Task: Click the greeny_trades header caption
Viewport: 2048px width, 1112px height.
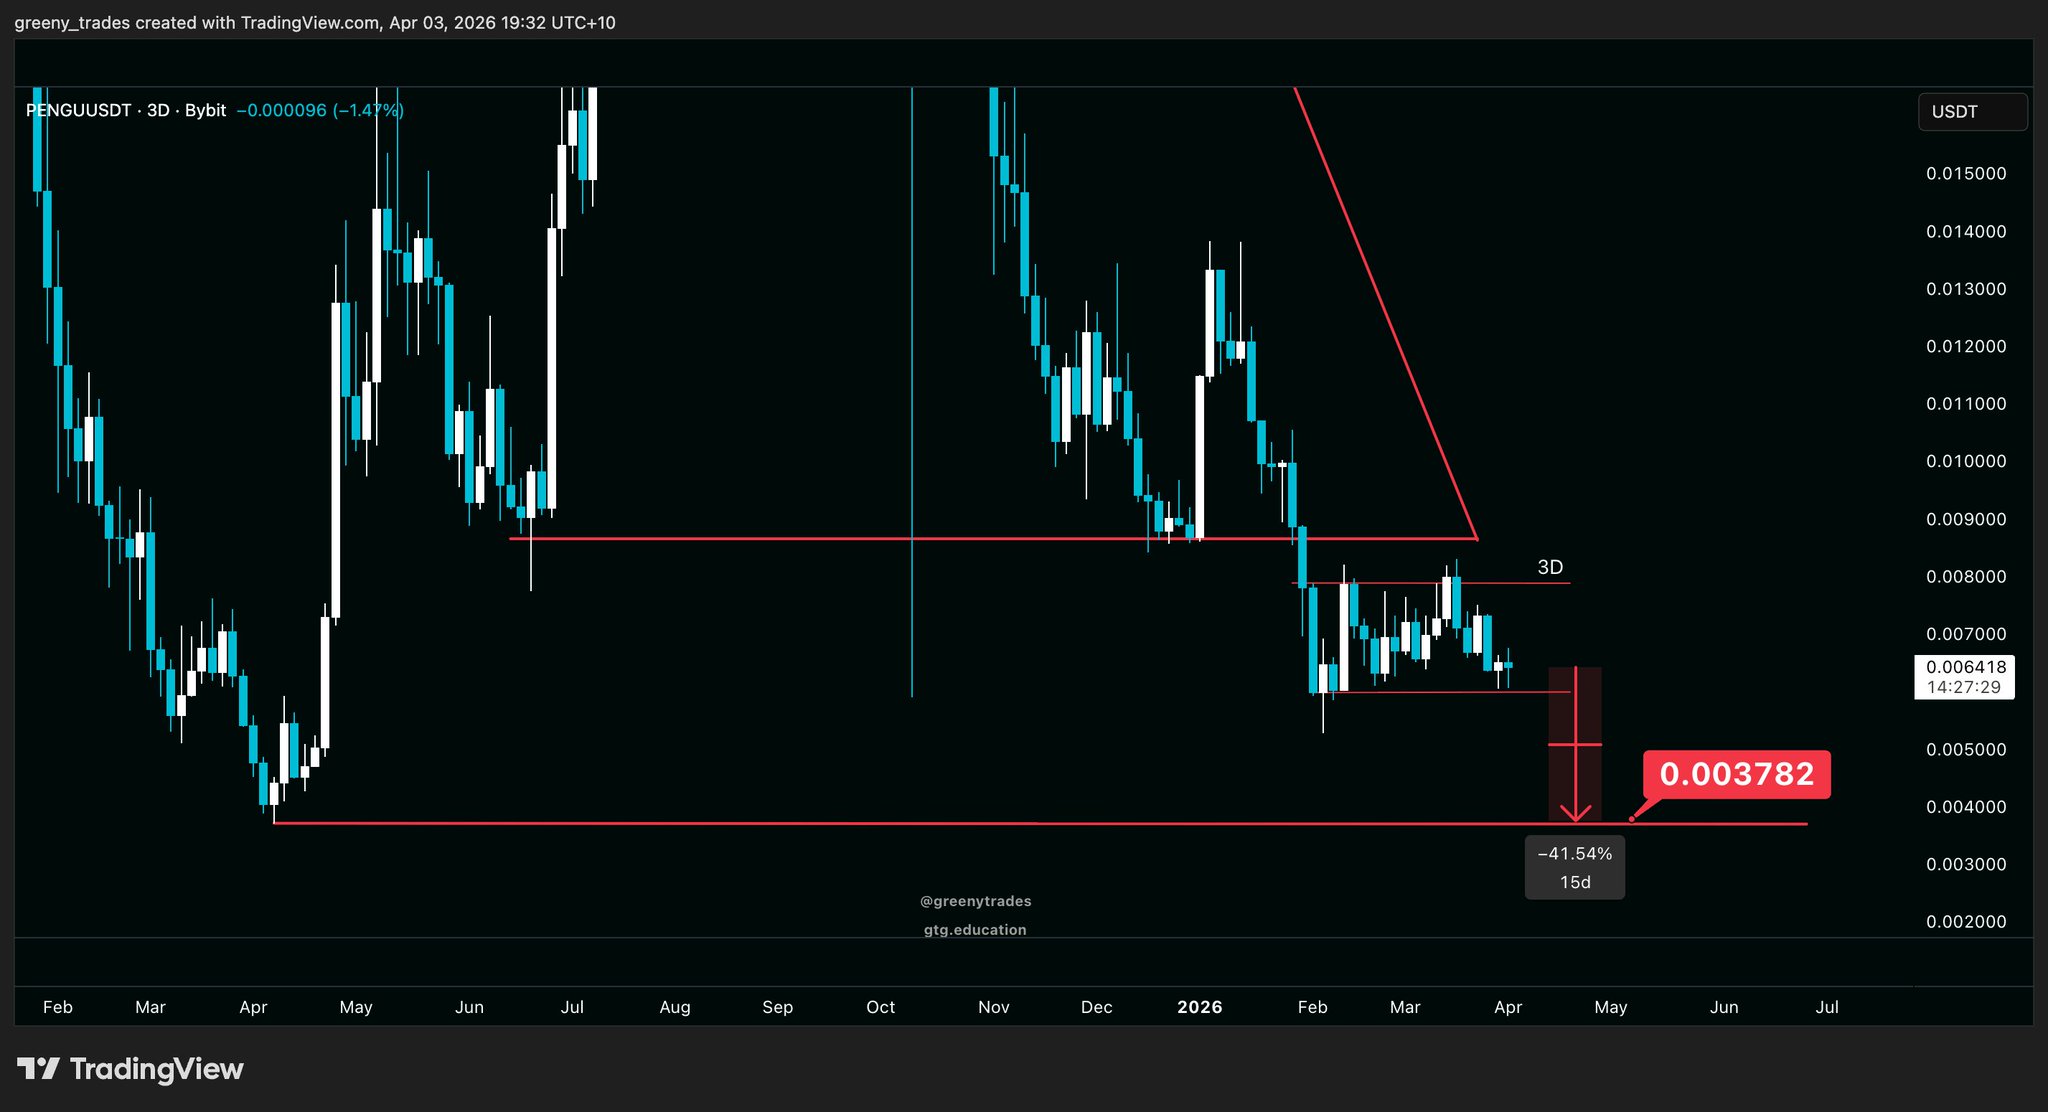Action: pos(315,22)
